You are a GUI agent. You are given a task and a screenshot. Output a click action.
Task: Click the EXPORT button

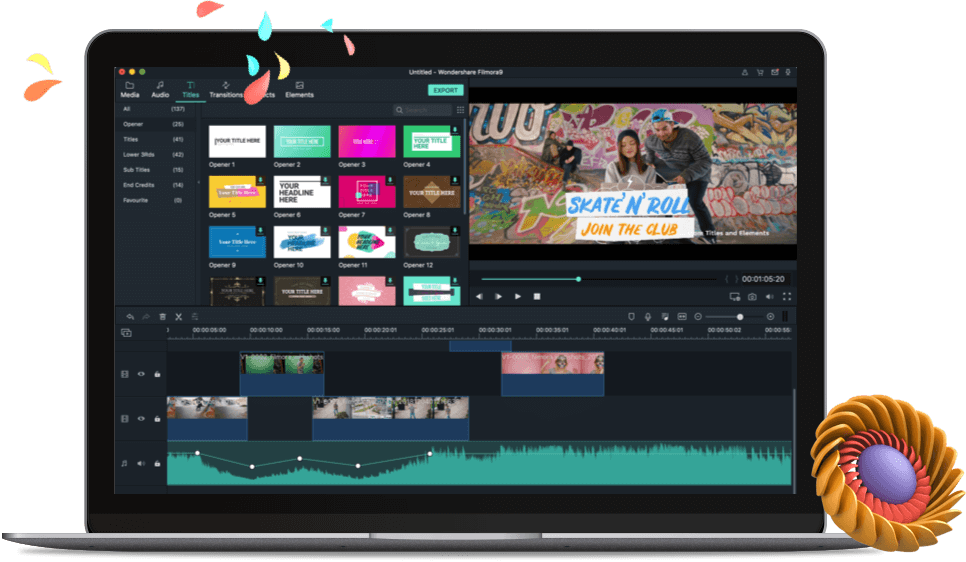445,90
